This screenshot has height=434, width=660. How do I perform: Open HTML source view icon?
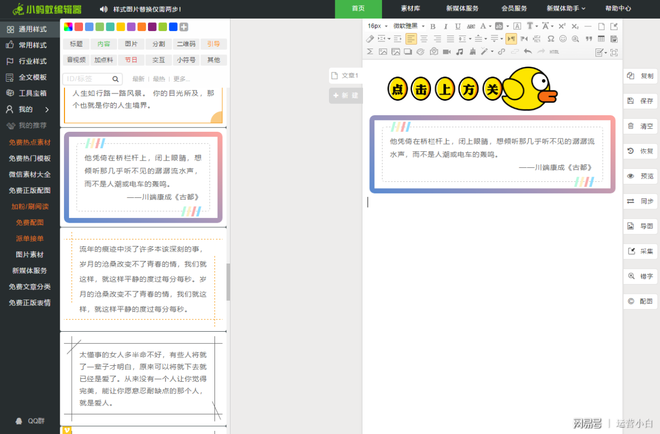[554, 52]
